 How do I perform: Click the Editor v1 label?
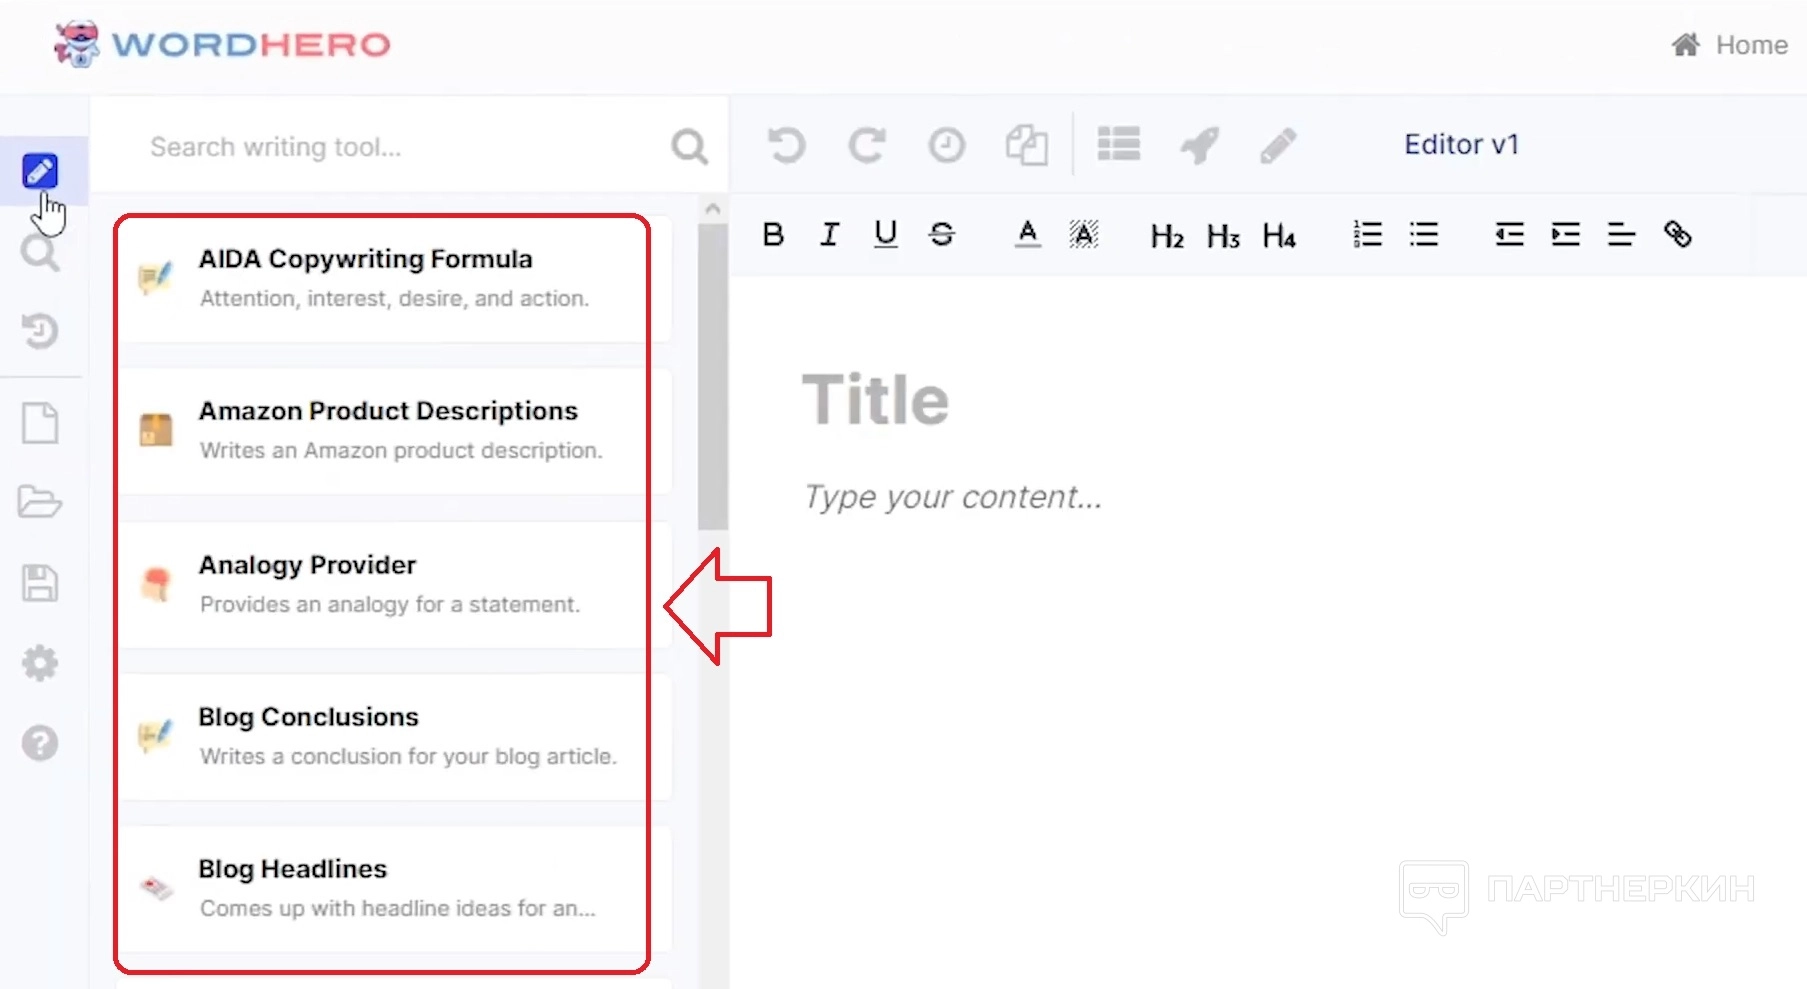click(x=1461, y=144)
